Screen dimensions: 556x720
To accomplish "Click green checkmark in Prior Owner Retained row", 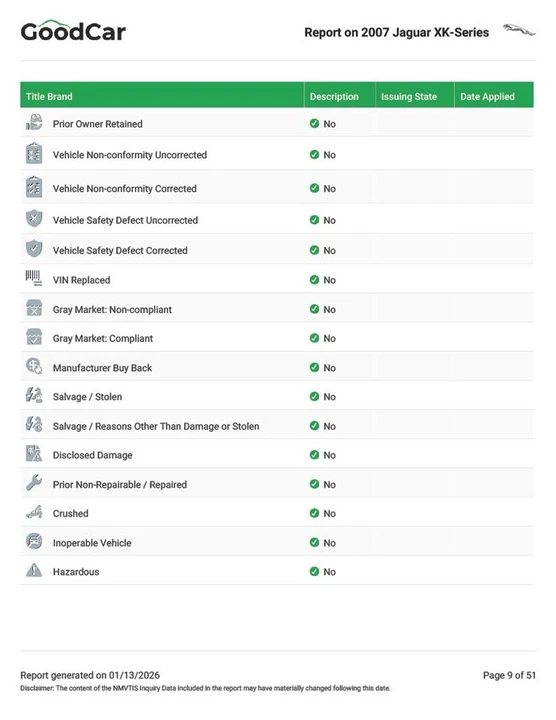I will (x=315, y=124).
